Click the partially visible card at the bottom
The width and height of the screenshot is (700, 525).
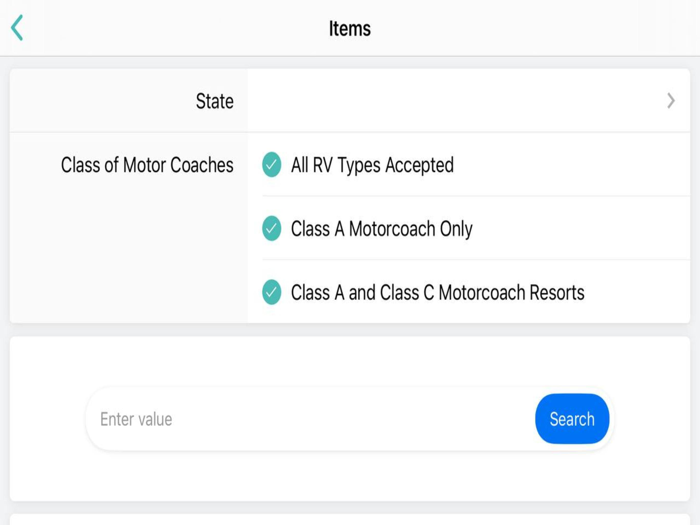350,519
